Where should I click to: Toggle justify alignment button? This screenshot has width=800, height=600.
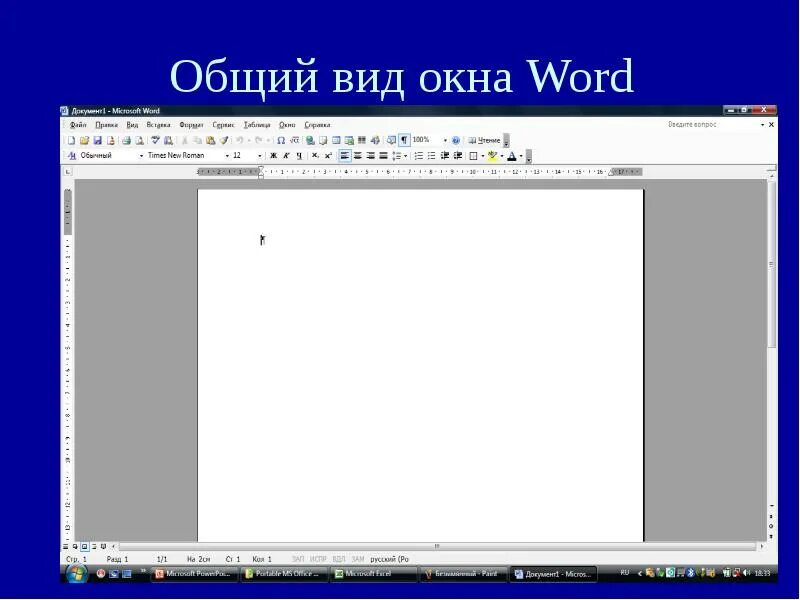tap(383, 156)
